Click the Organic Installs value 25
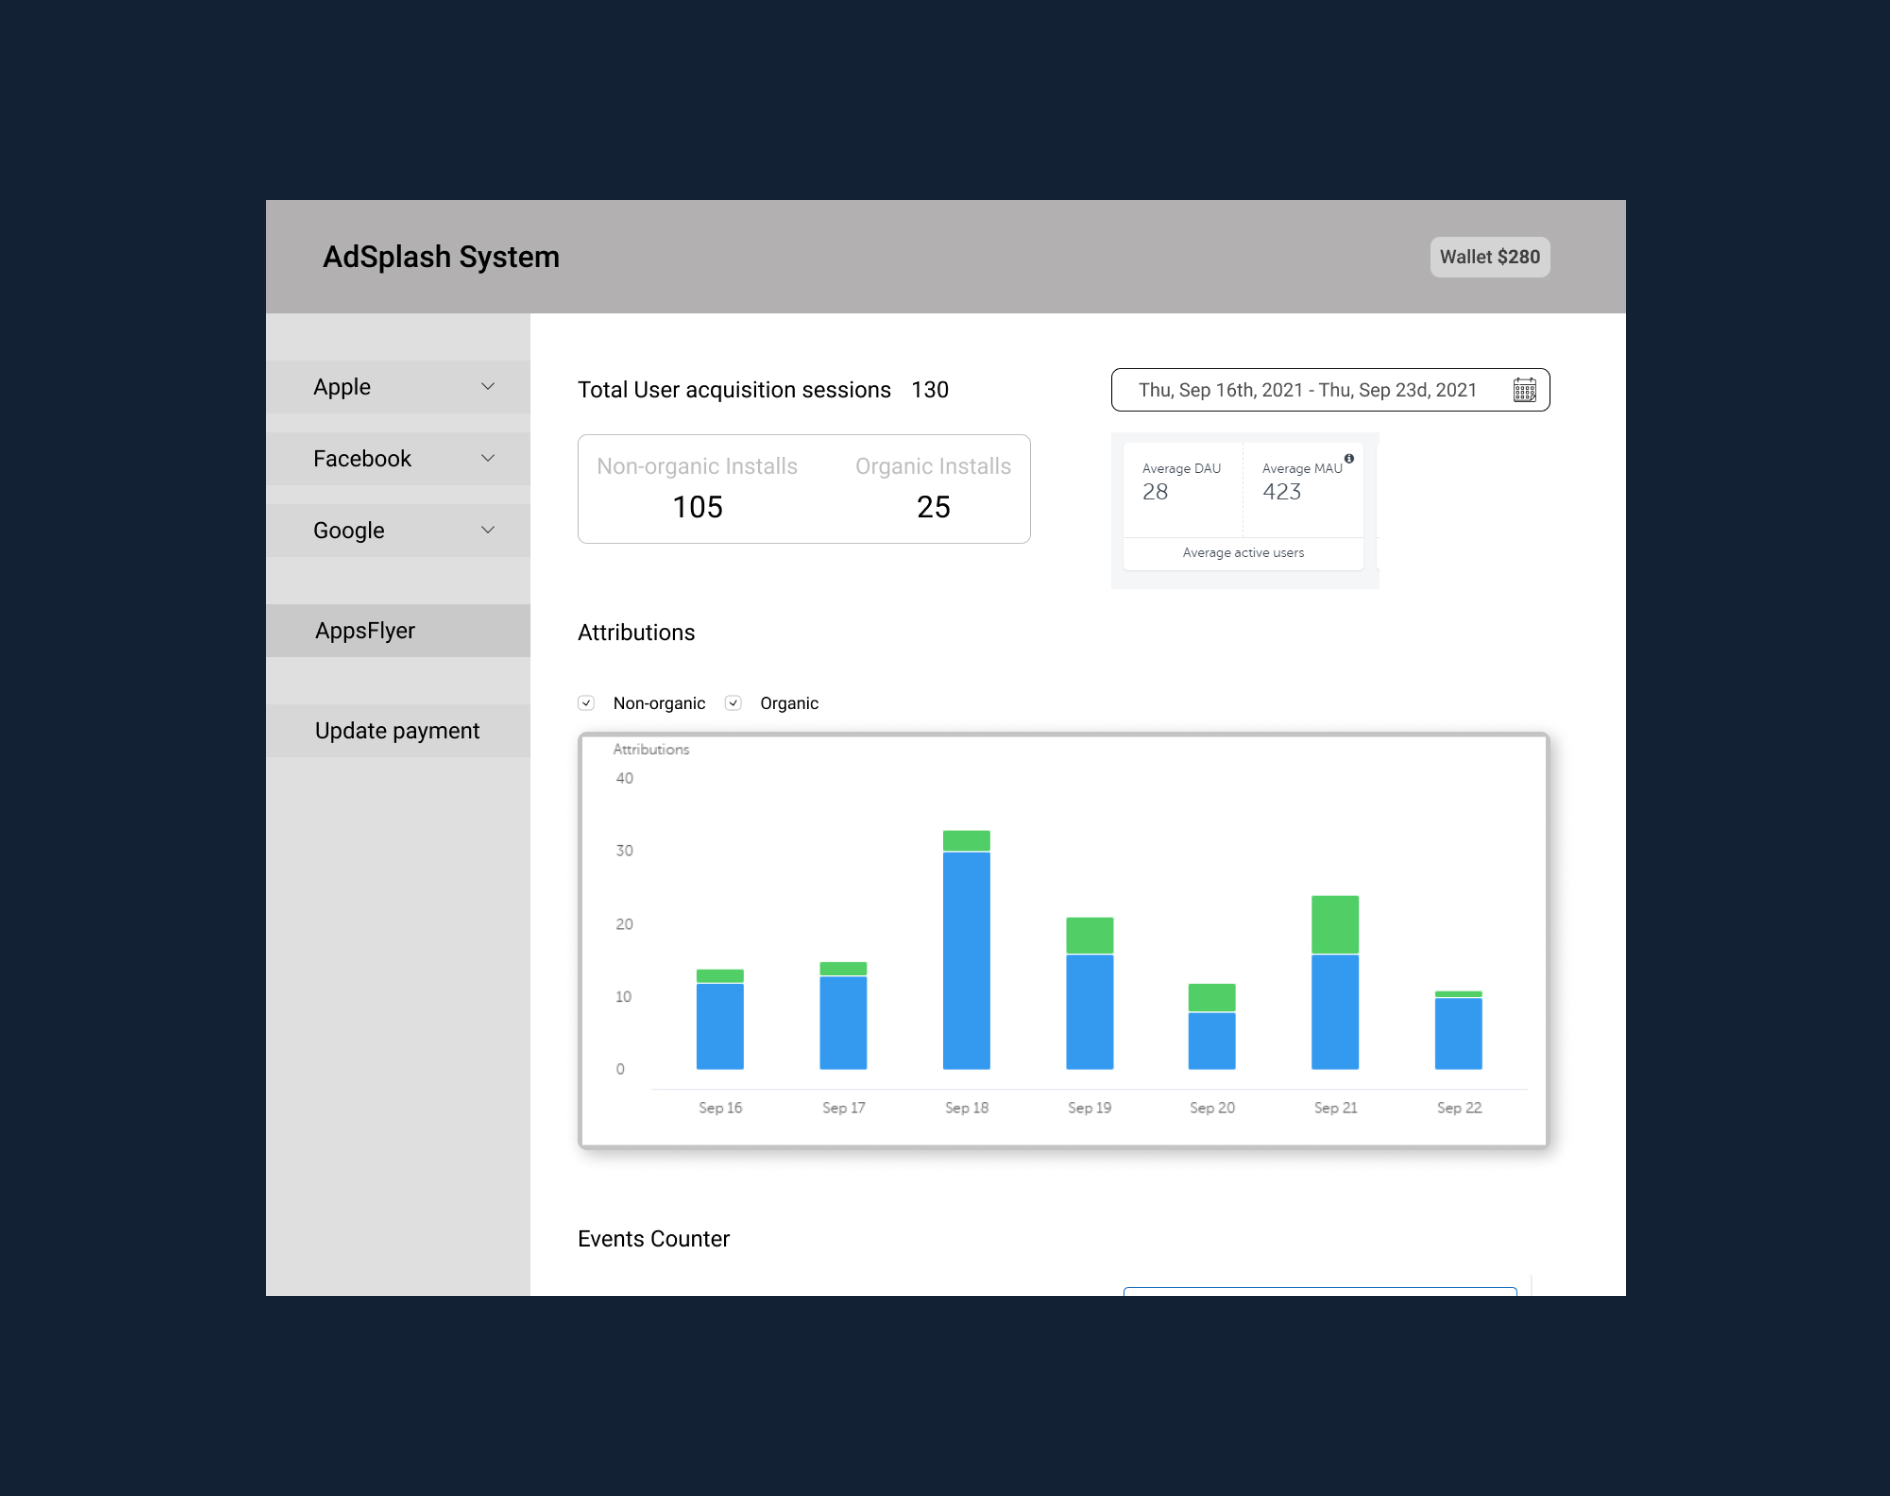 point(933,507)
